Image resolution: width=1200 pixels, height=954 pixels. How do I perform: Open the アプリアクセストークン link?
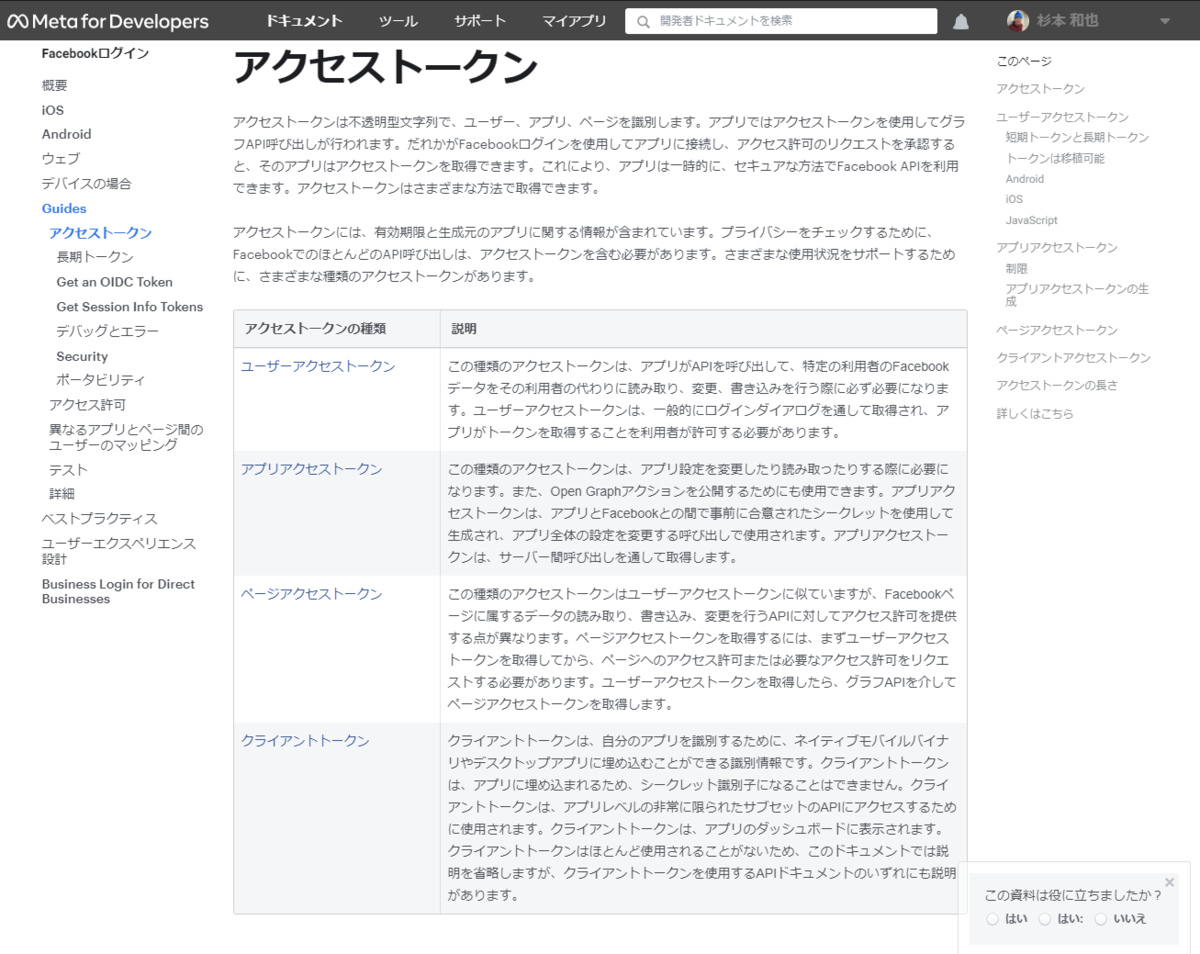click(x=311, y=467)
